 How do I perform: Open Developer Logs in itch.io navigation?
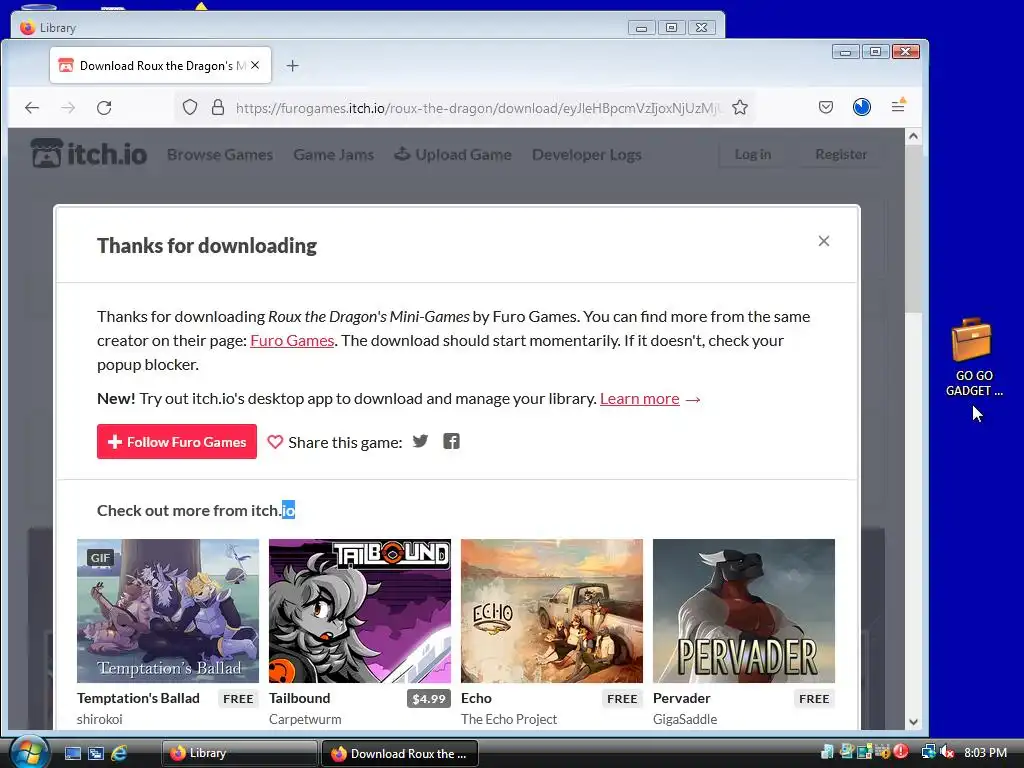click(586, 155)
